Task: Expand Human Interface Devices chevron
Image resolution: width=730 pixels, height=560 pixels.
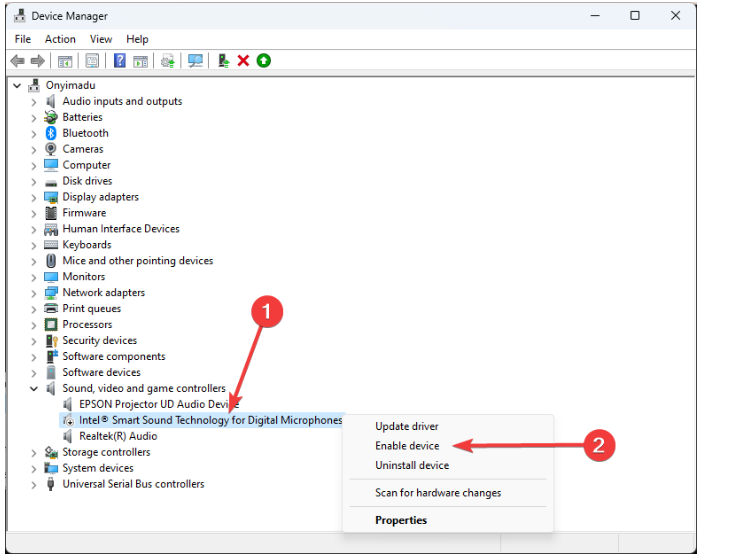Action: point(34,229)
